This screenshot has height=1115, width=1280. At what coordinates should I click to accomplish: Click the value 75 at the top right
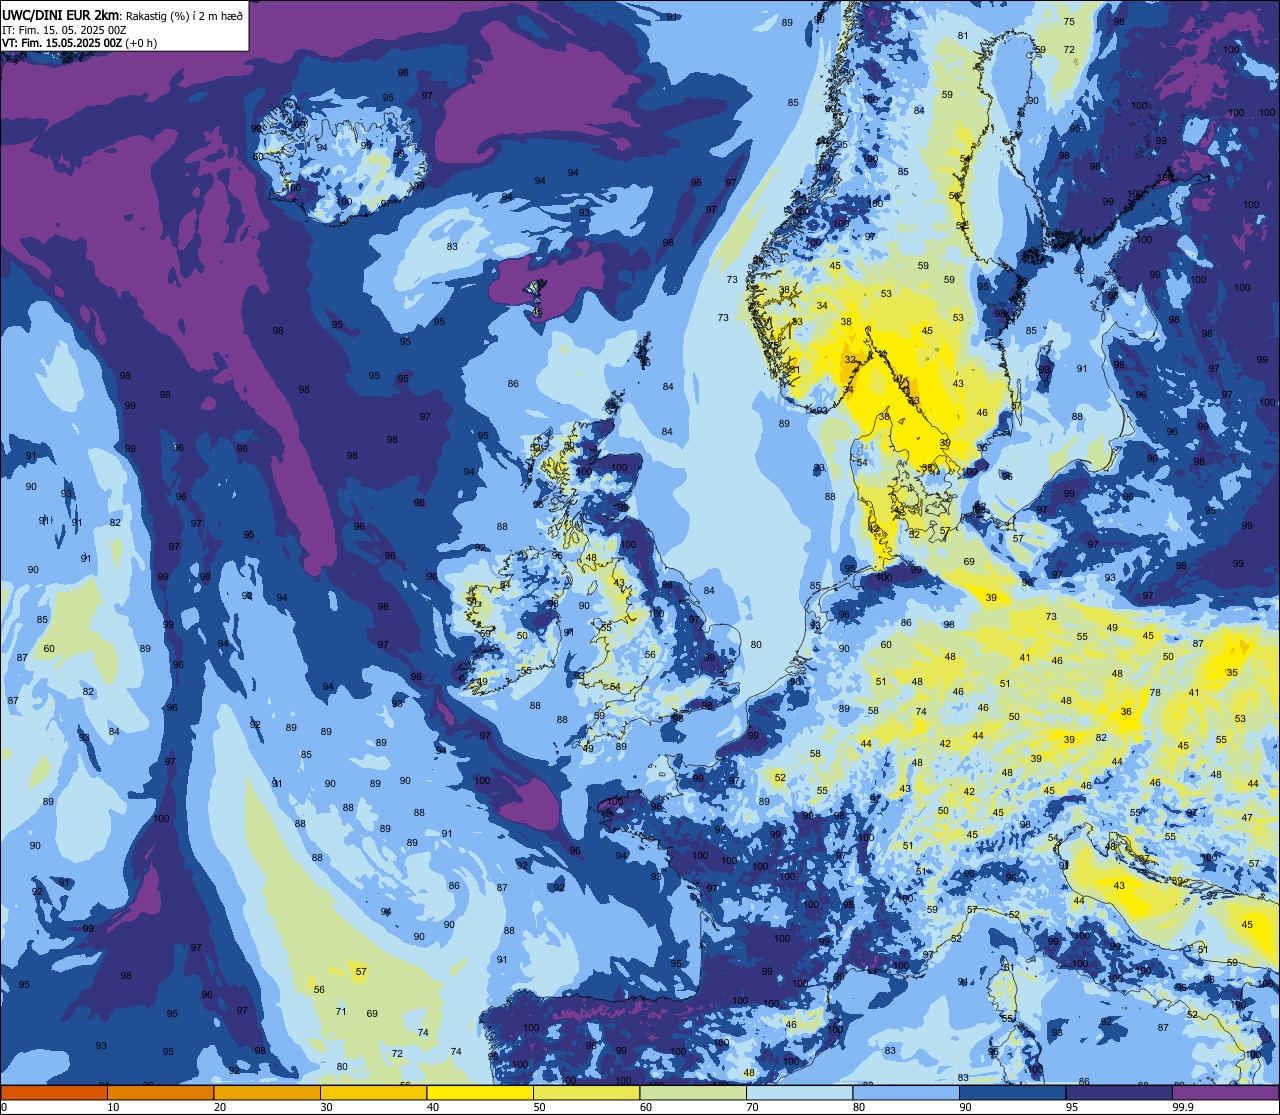[1069, 22]
